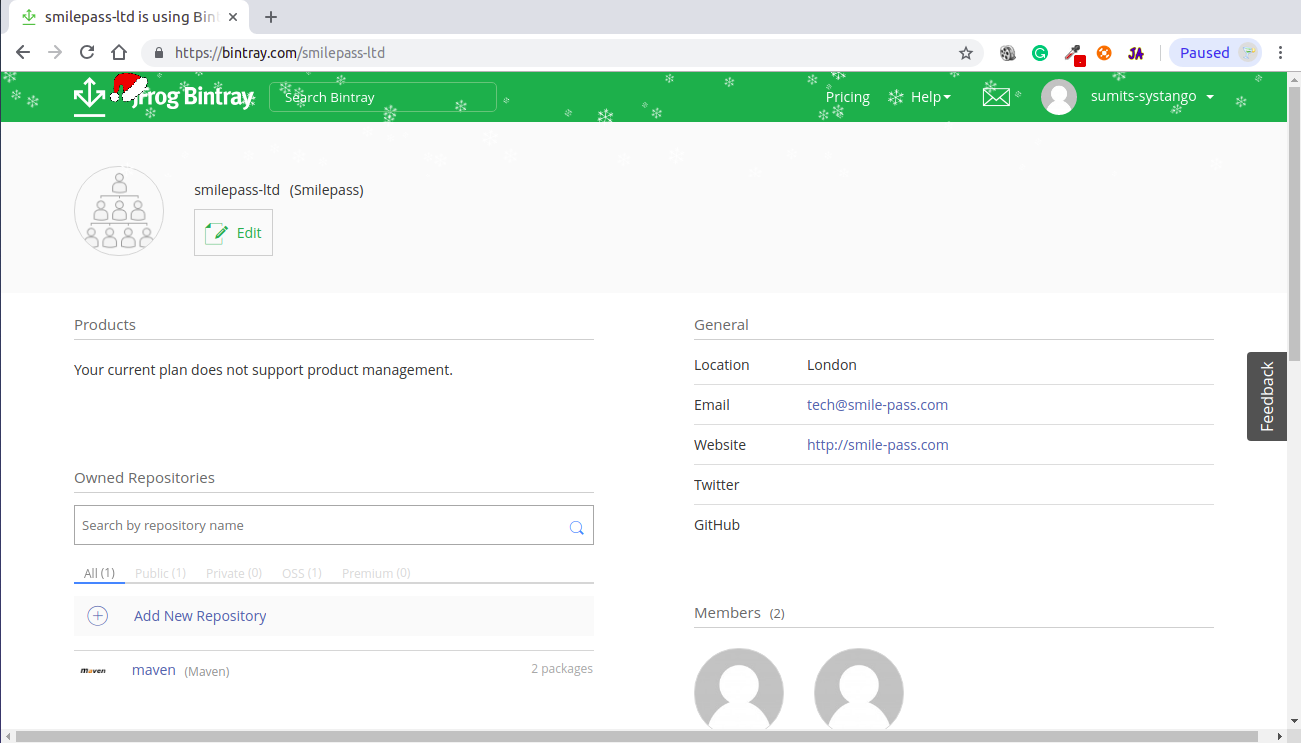
Task: Expand the sumits-systango user menu
Action: click(1155, 97)
